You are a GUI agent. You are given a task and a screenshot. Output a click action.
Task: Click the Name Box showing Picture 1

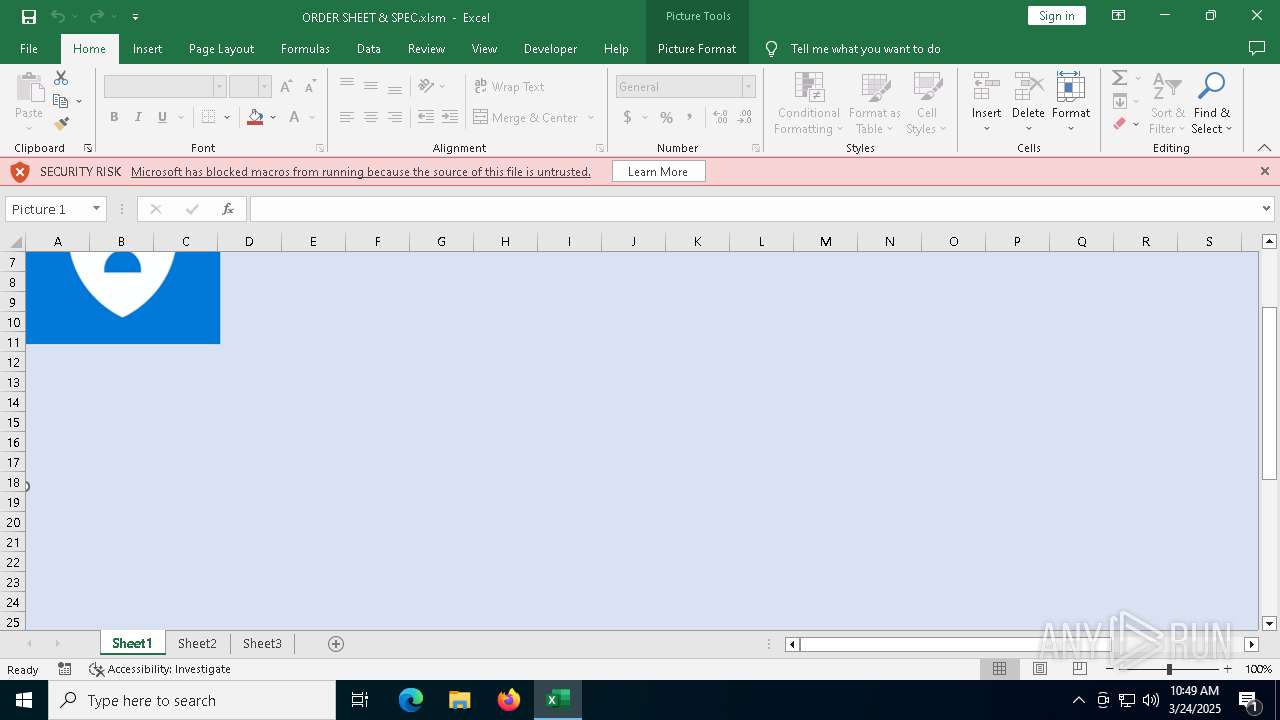click(46, 209)
